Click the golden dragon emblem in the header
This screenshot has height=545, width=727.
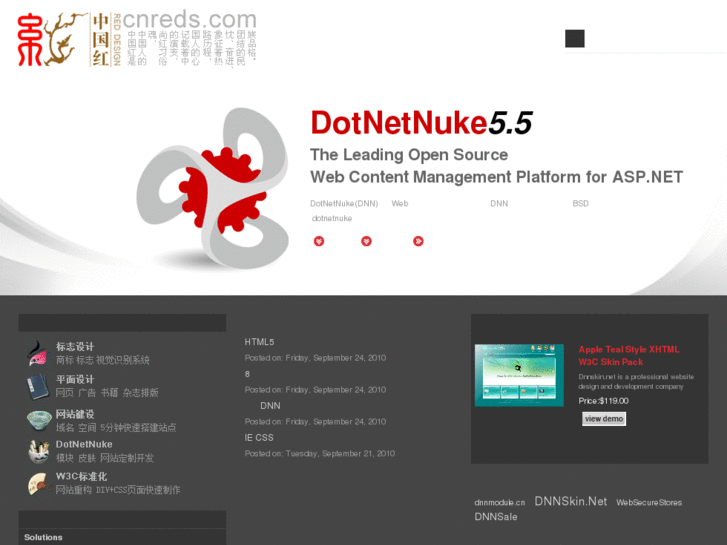(x=64, y=38)
